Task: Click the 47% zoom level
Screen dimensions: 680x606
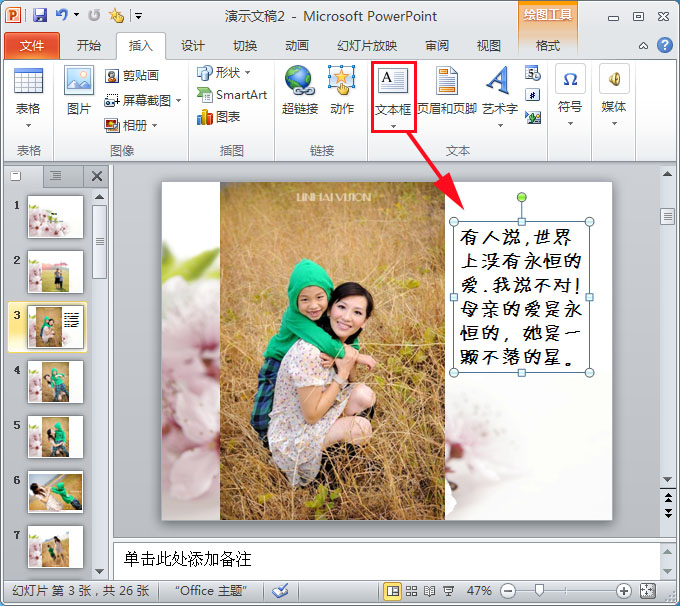Action: pos(479,591)
